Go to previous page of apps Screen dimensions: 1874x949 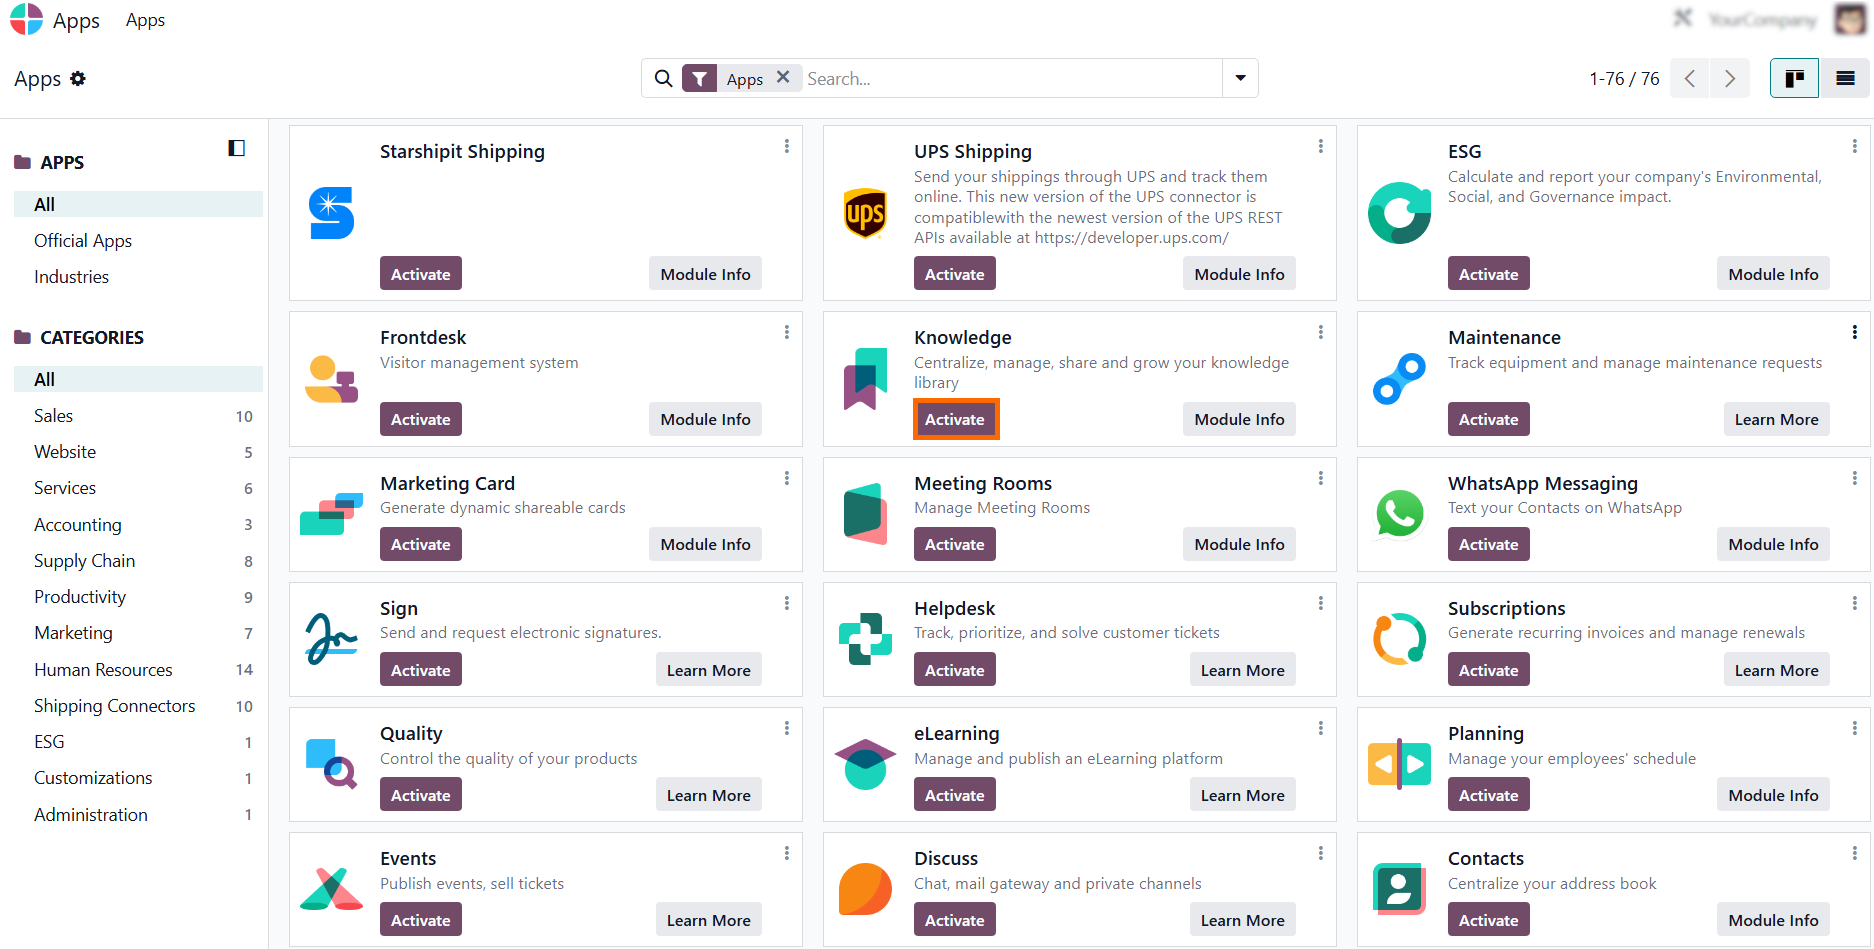point(1690,79)
